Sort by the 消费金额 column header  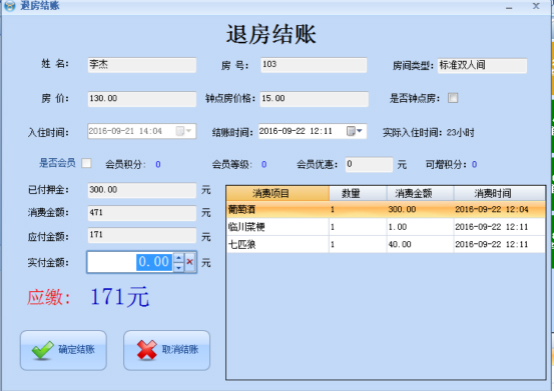pyautogui.click(x=420, y=193)
